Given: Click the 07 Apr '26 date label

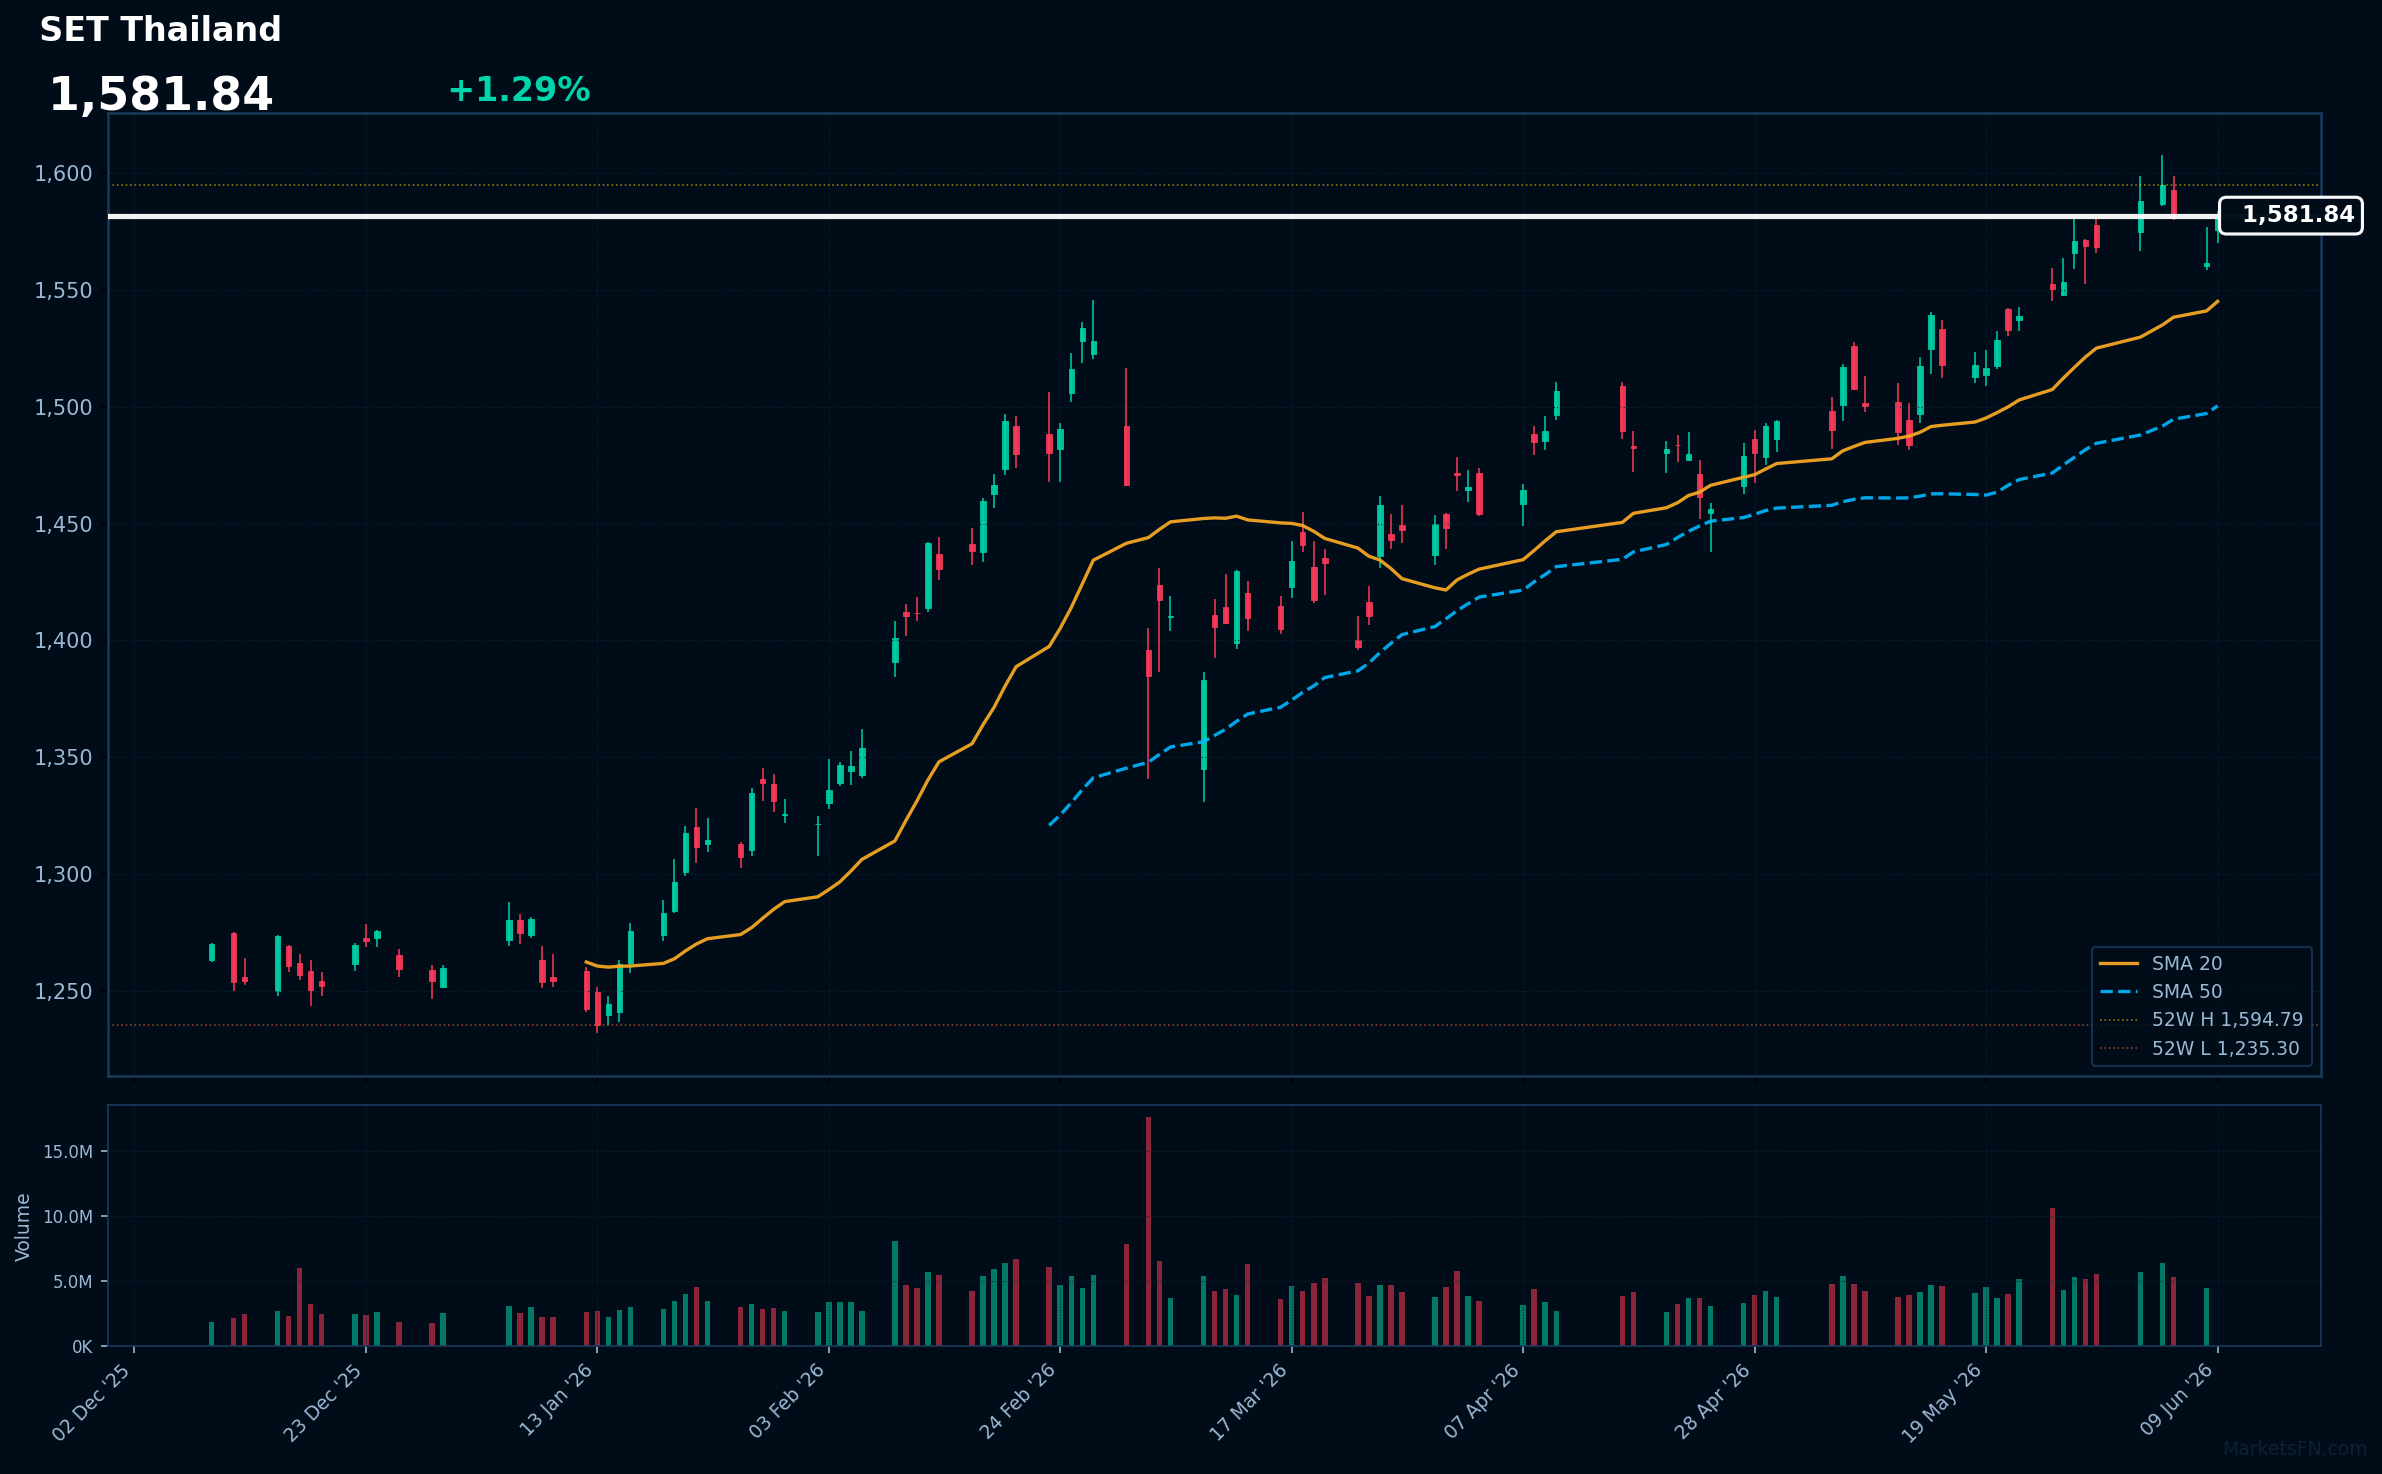Looking at the screenshot, I should click(x=1481, y=1400).
